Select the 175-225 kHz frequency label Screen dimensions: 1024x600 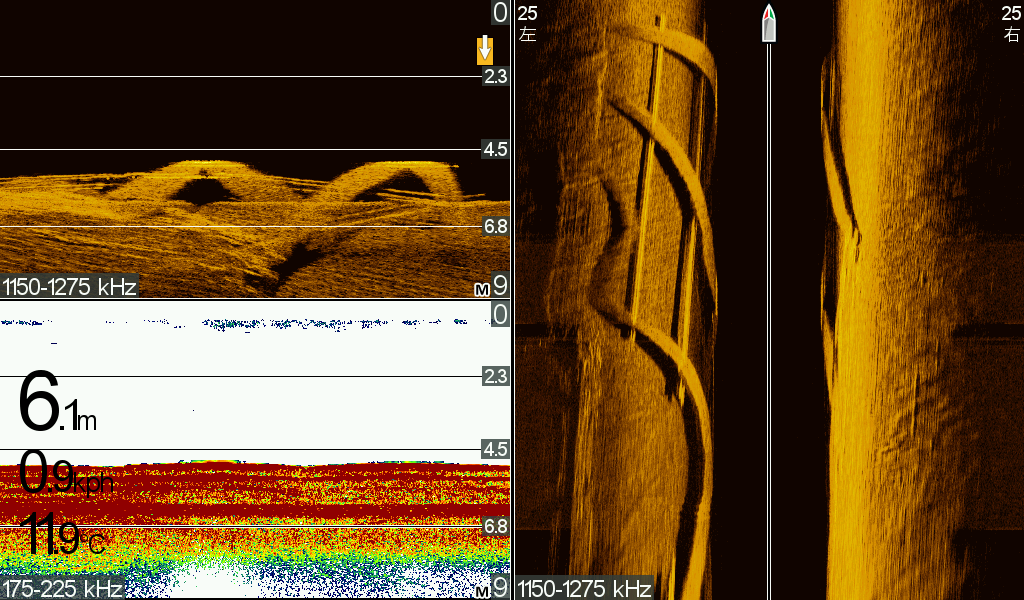(x=62, y=589)
